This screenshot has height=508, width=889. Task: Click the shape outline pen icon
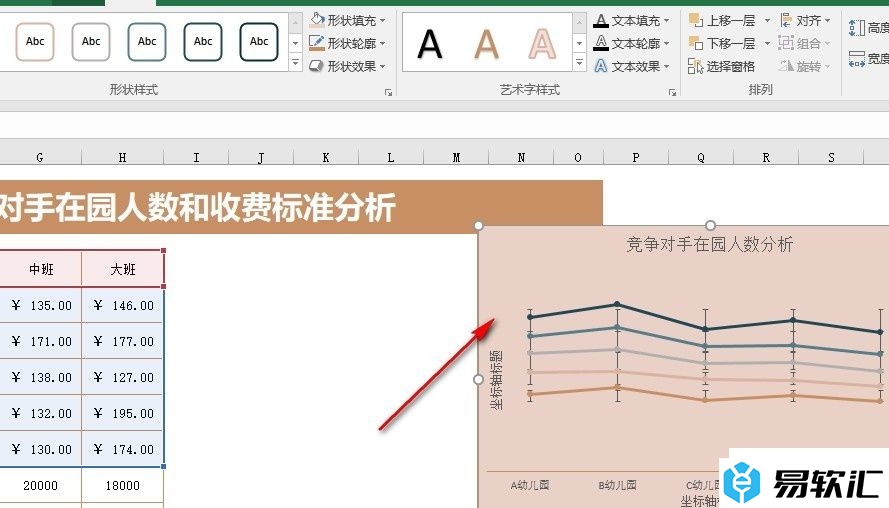click(x=317, y=43)
